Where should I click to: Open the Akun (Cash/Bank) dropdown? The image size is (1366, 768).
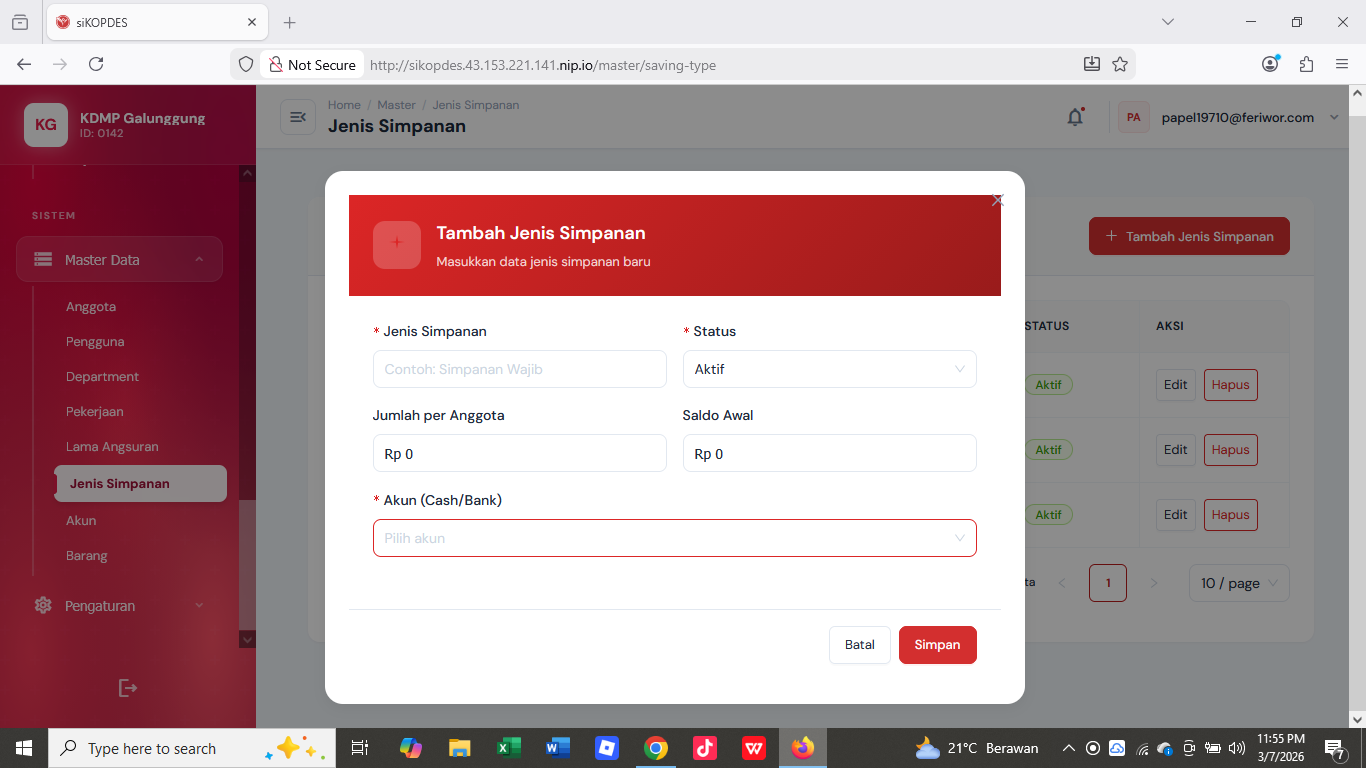coord(674,538)
